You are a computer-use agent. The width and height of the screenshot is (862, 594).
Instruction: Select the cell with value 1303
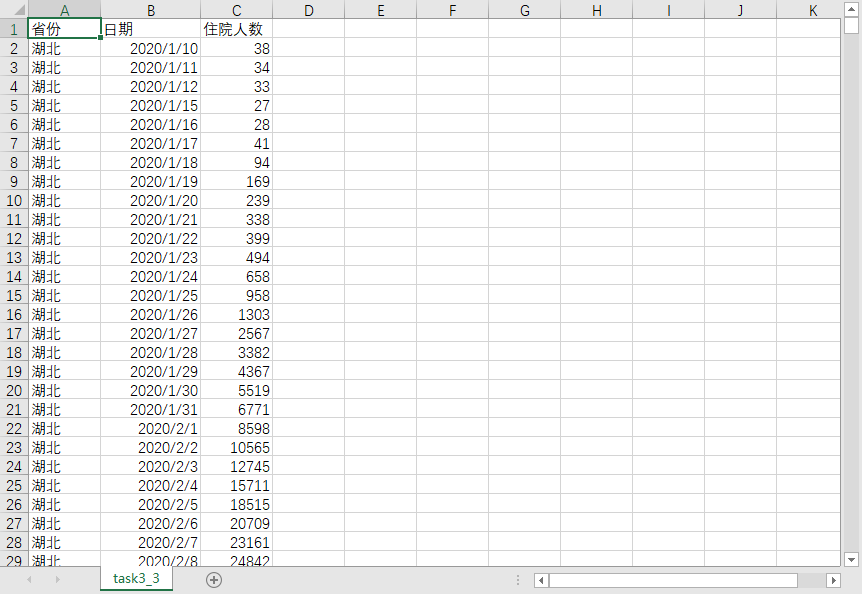pyautogui.click(x=236, y=314)
